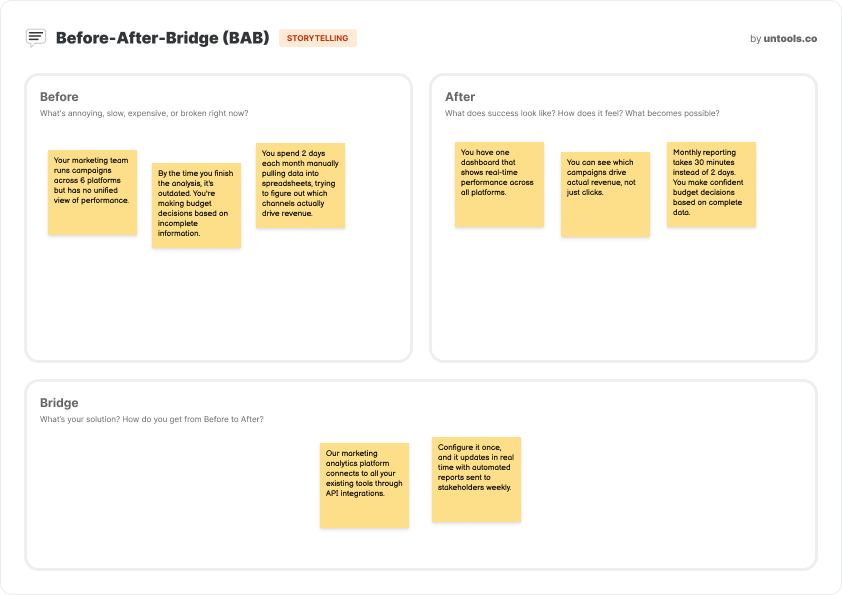Open the untools.co link

coord(790,39)
